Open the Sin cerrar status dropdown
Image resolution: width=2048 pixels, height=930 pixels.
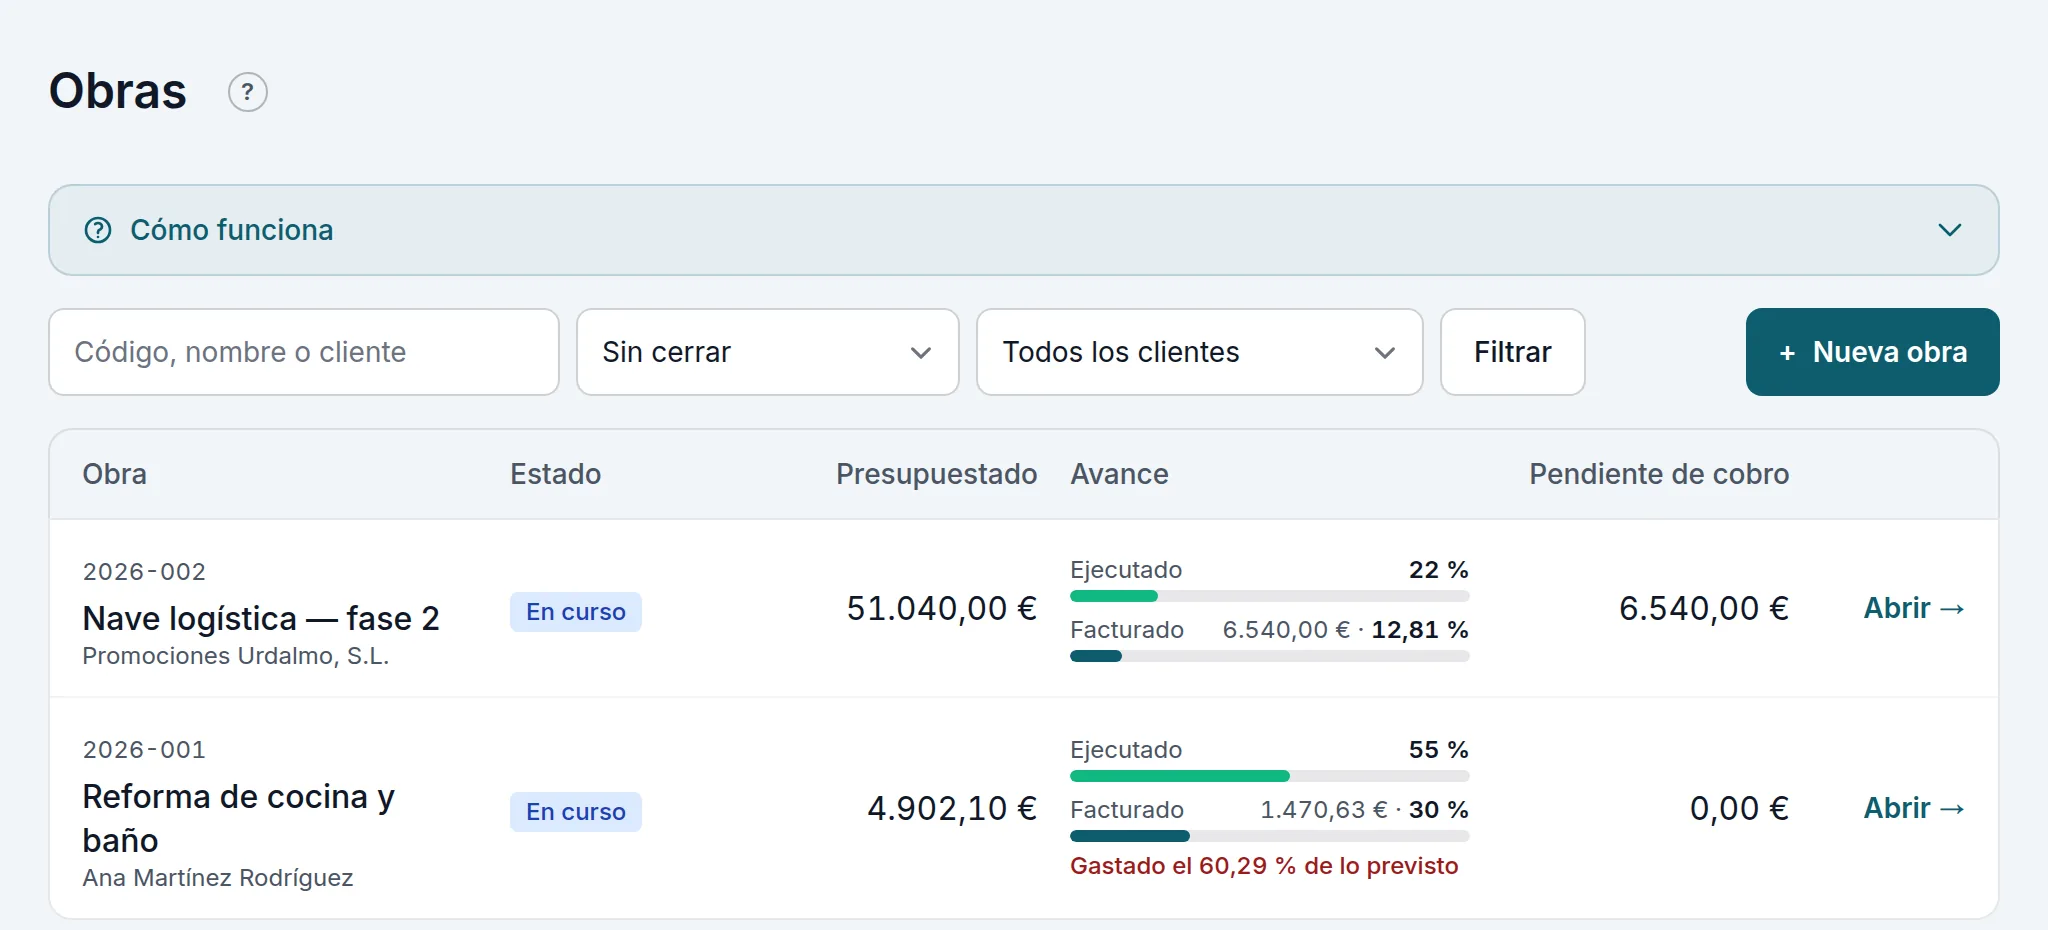[768, 352]
